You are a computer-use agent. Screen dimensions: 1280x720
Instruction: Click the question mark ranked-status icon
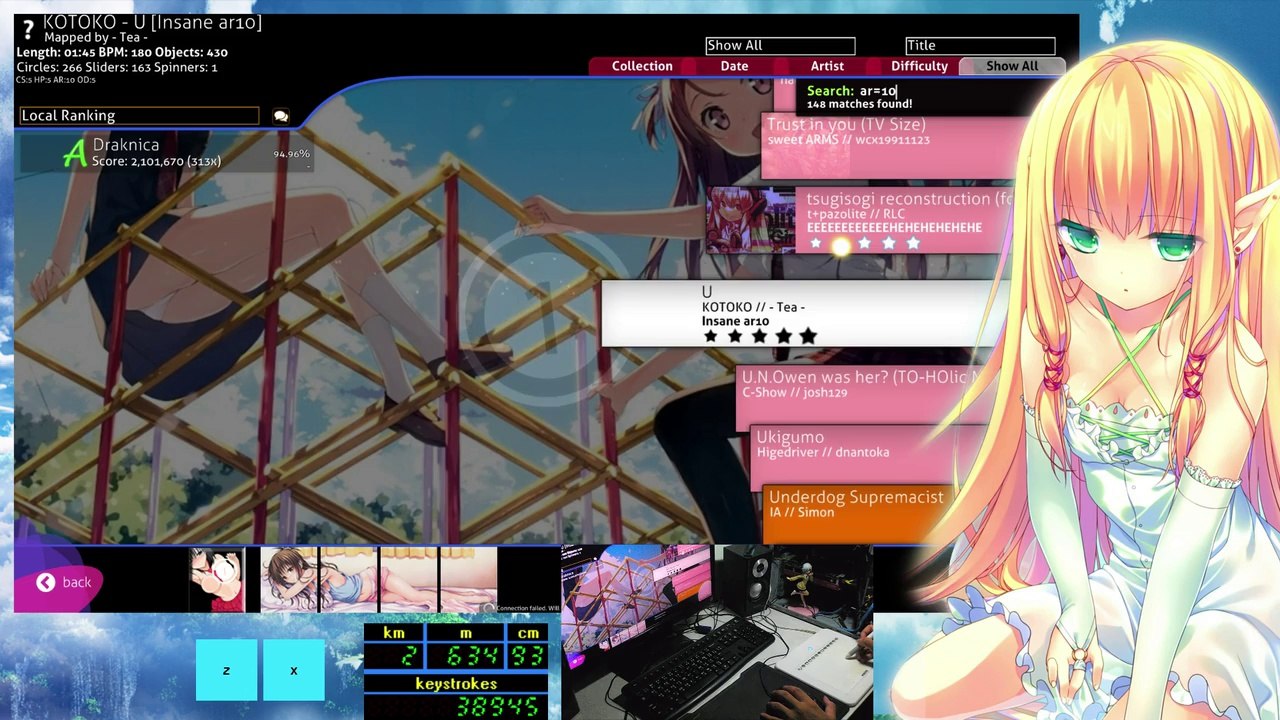[x=28, y=29]
